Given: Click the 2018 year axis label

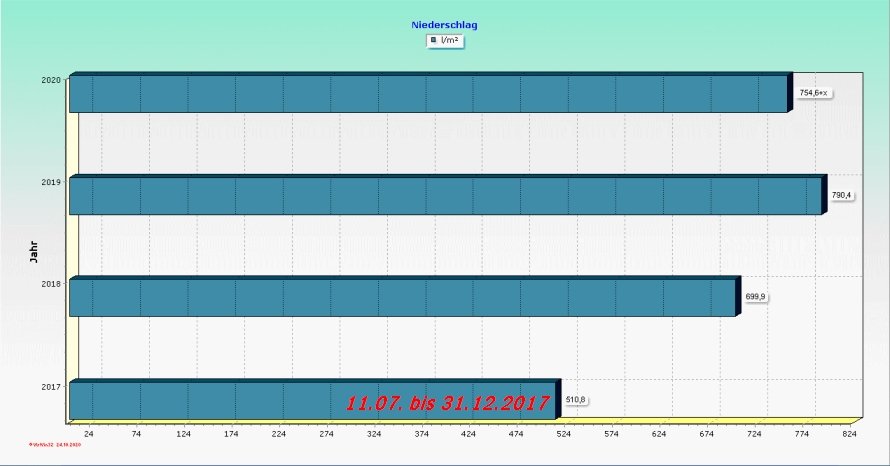Looking at the screenshot, I should coord(52,284).
